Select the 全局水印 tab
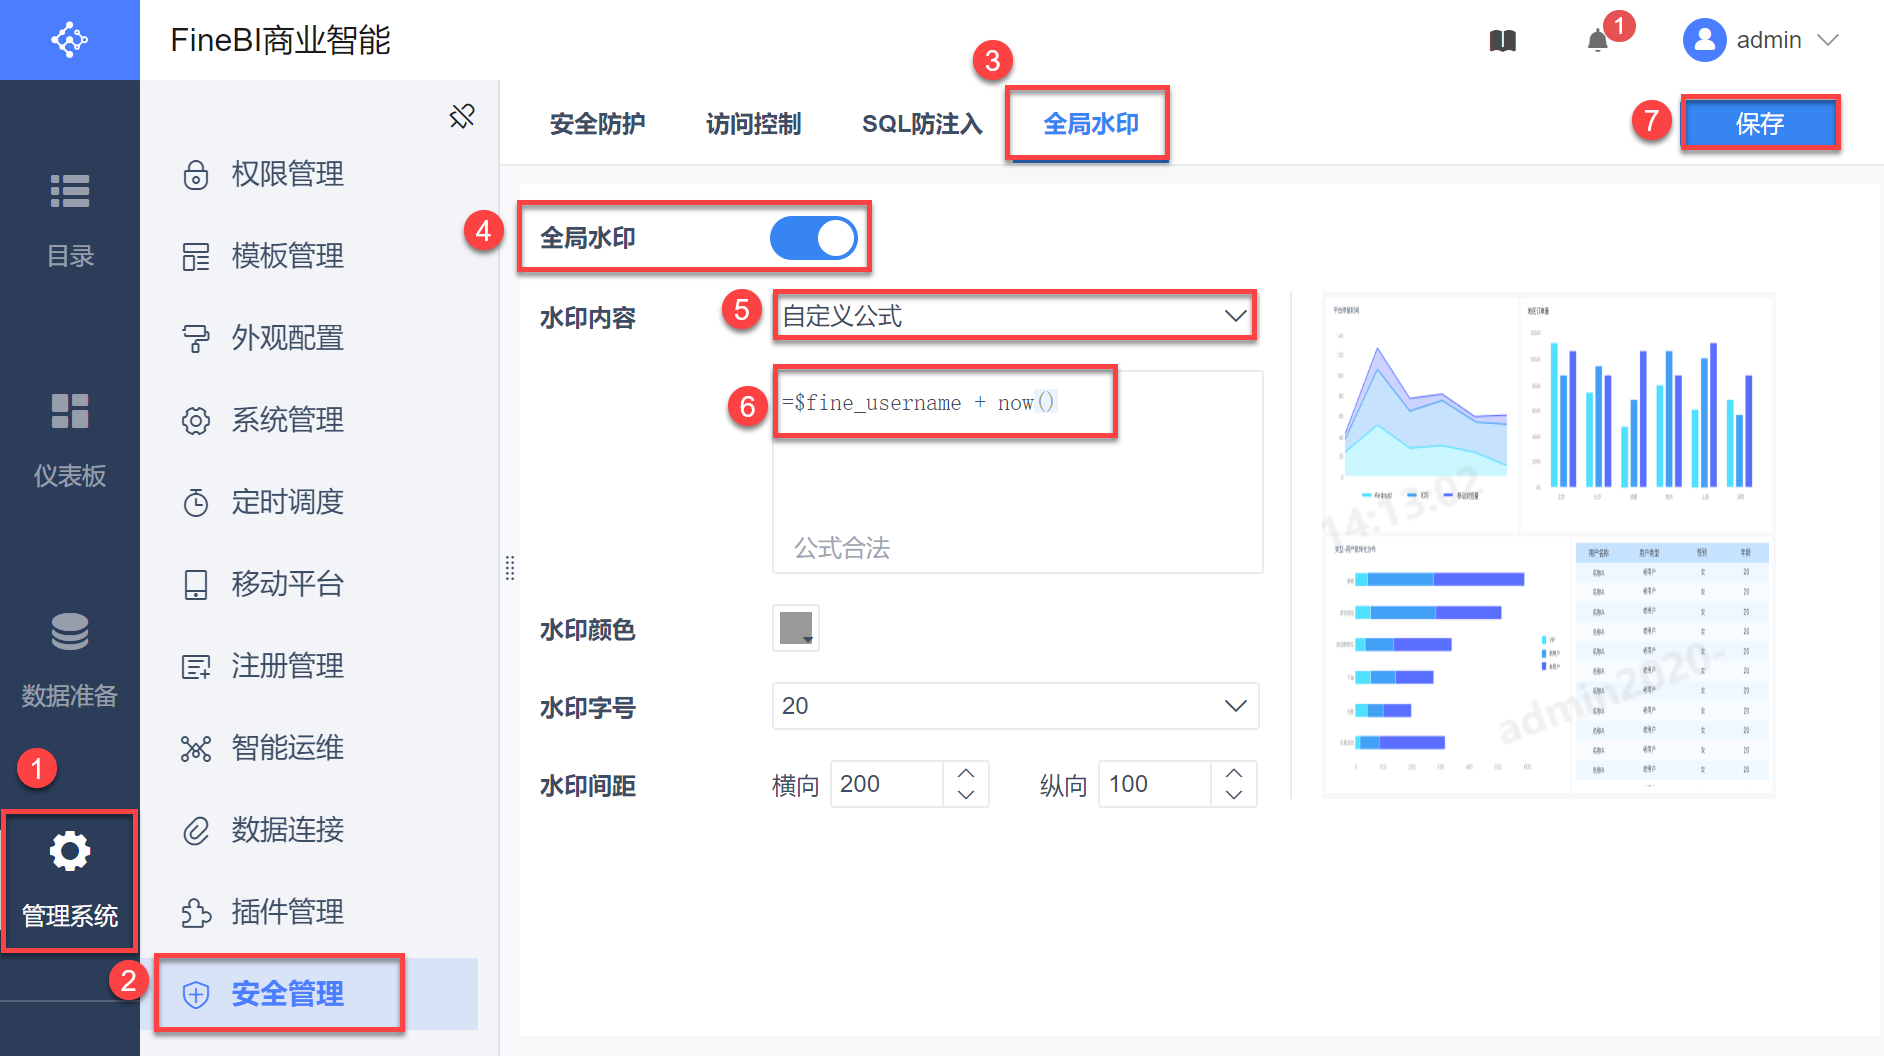The width and height of the screenshot is (1884, 1056). (1091, 124)
